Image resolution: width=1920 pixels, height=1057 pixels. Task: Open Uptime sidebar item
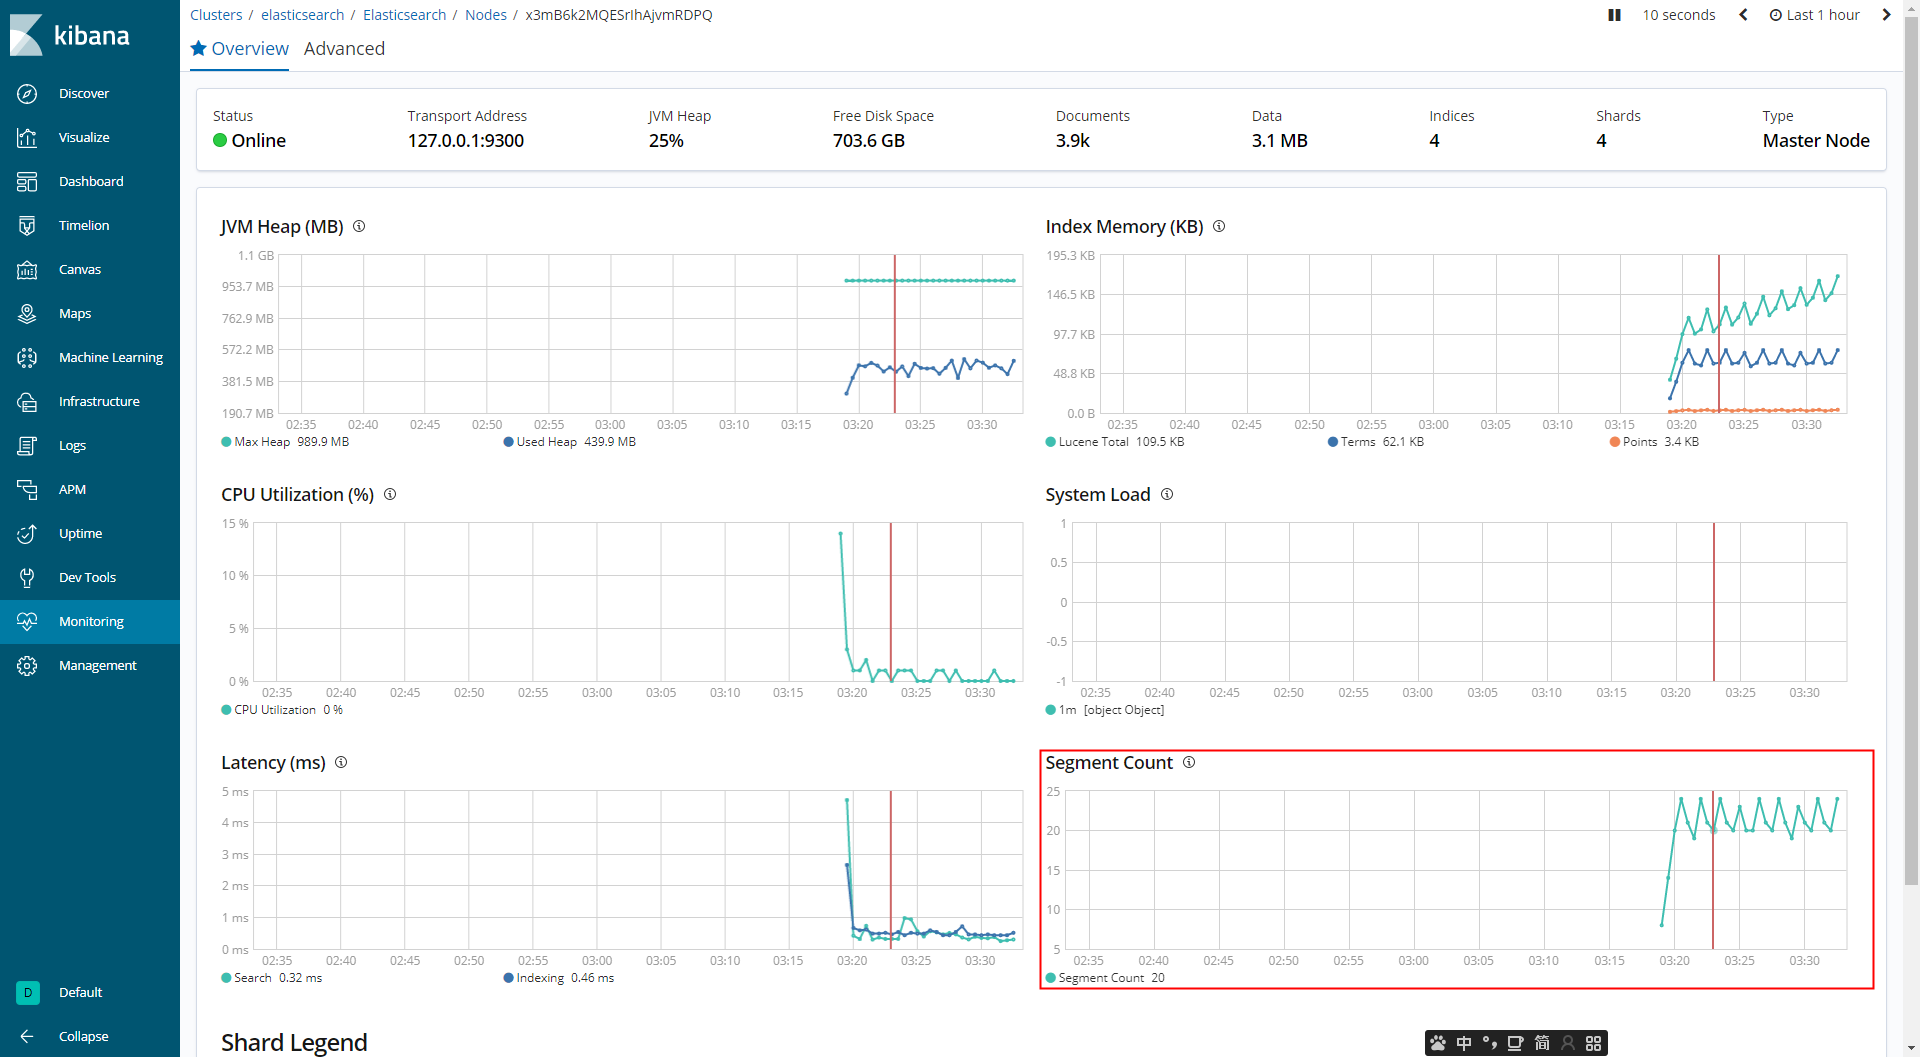[90, 533]
